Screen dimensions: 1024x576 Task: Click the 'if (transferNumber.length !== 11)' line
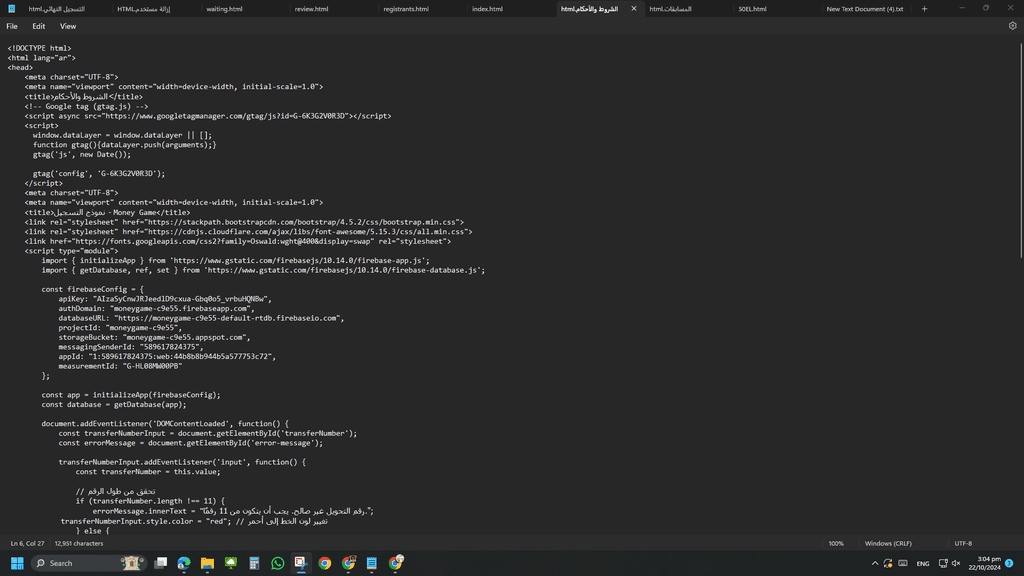150,501
